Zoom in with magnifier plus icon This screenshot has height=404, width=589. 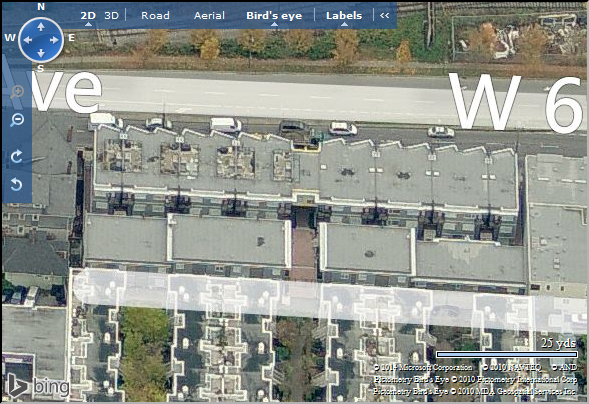[17, 92]
